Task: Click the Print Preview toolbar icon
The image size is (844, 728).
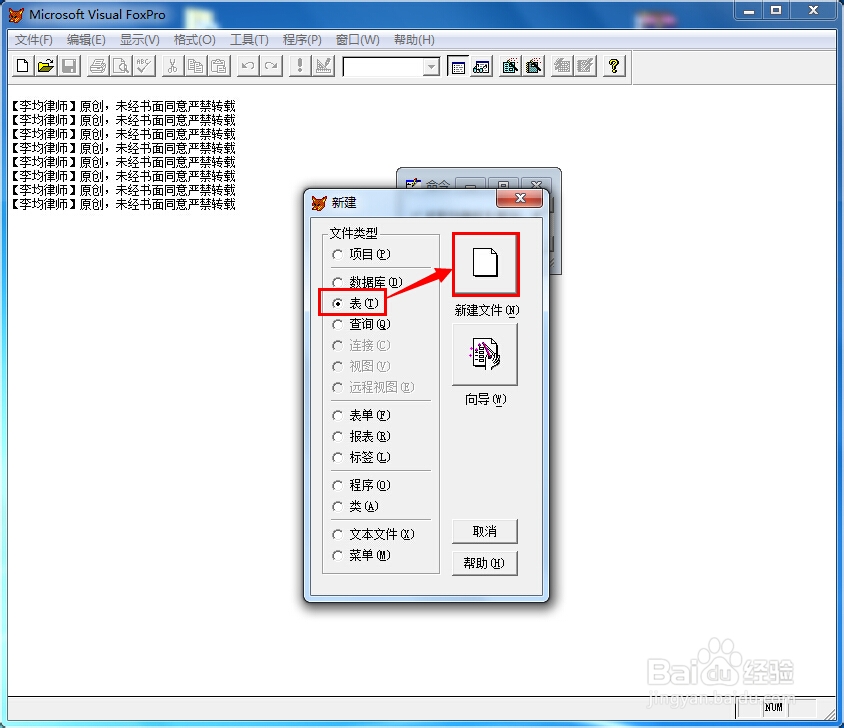Action: pyautogui.click(x=122, y=66)
